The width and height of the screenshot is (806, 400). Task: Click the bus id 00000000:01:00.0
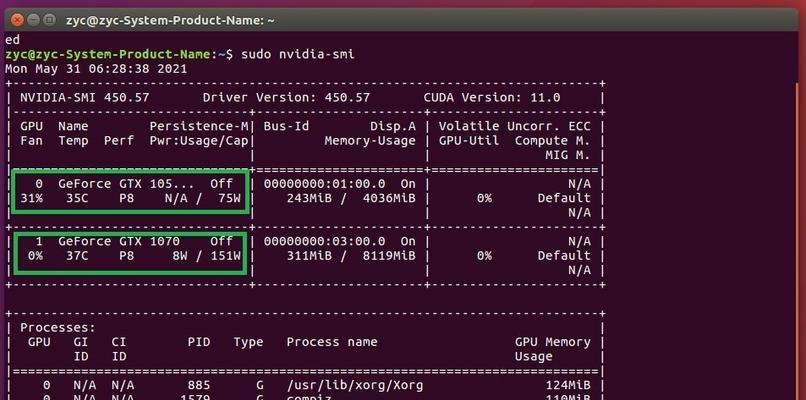(324, 184)
